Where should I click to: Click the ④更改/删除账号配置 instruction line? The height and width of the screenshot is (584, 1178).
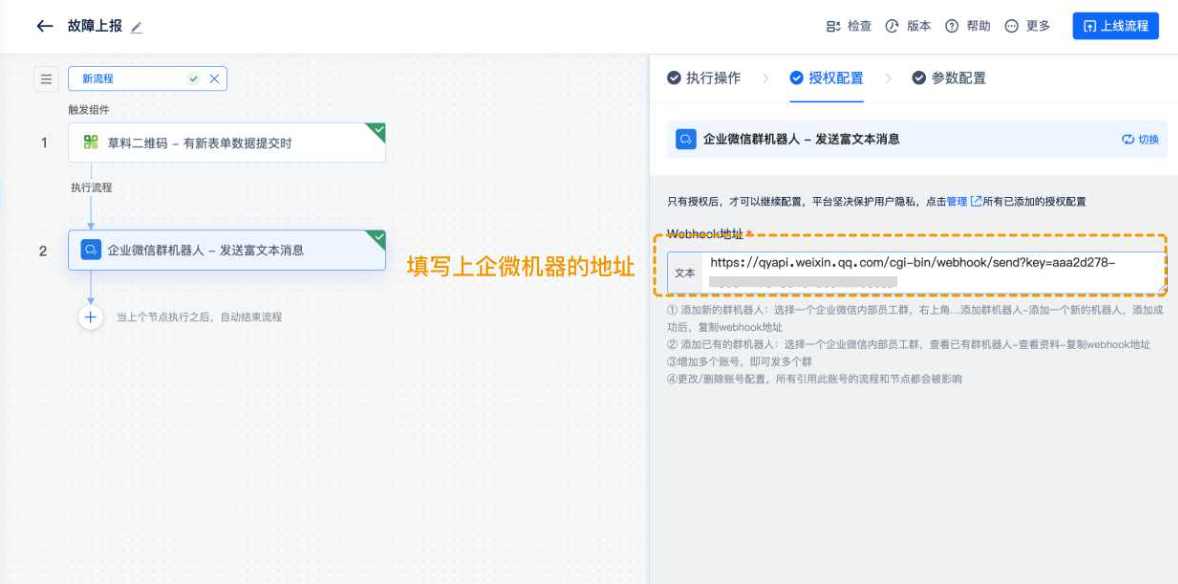pos(814,378)
